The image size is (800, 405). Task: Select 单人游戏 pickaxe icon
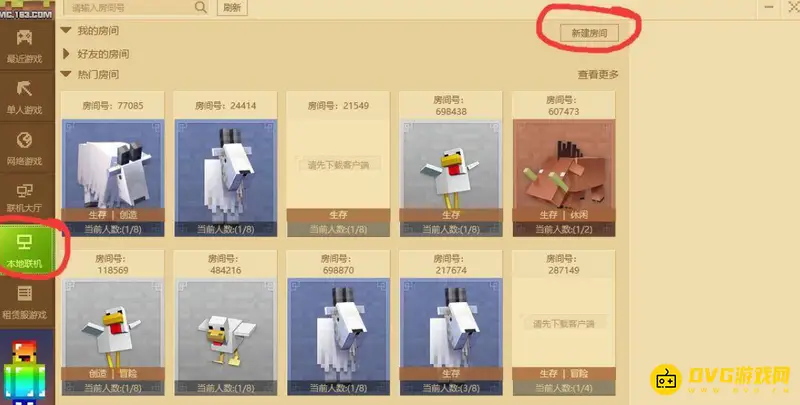24,89
